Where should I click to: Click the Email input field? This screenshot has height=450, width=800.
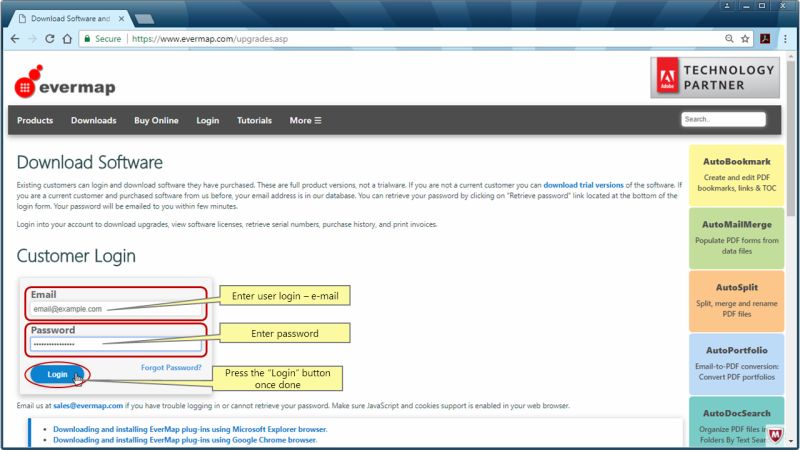[116, 309]
